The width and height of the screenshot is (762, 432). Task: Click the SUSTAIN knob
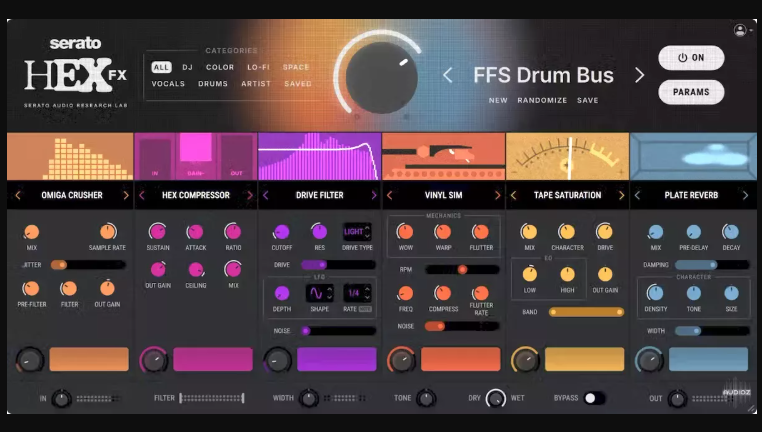tap(157, 232)
